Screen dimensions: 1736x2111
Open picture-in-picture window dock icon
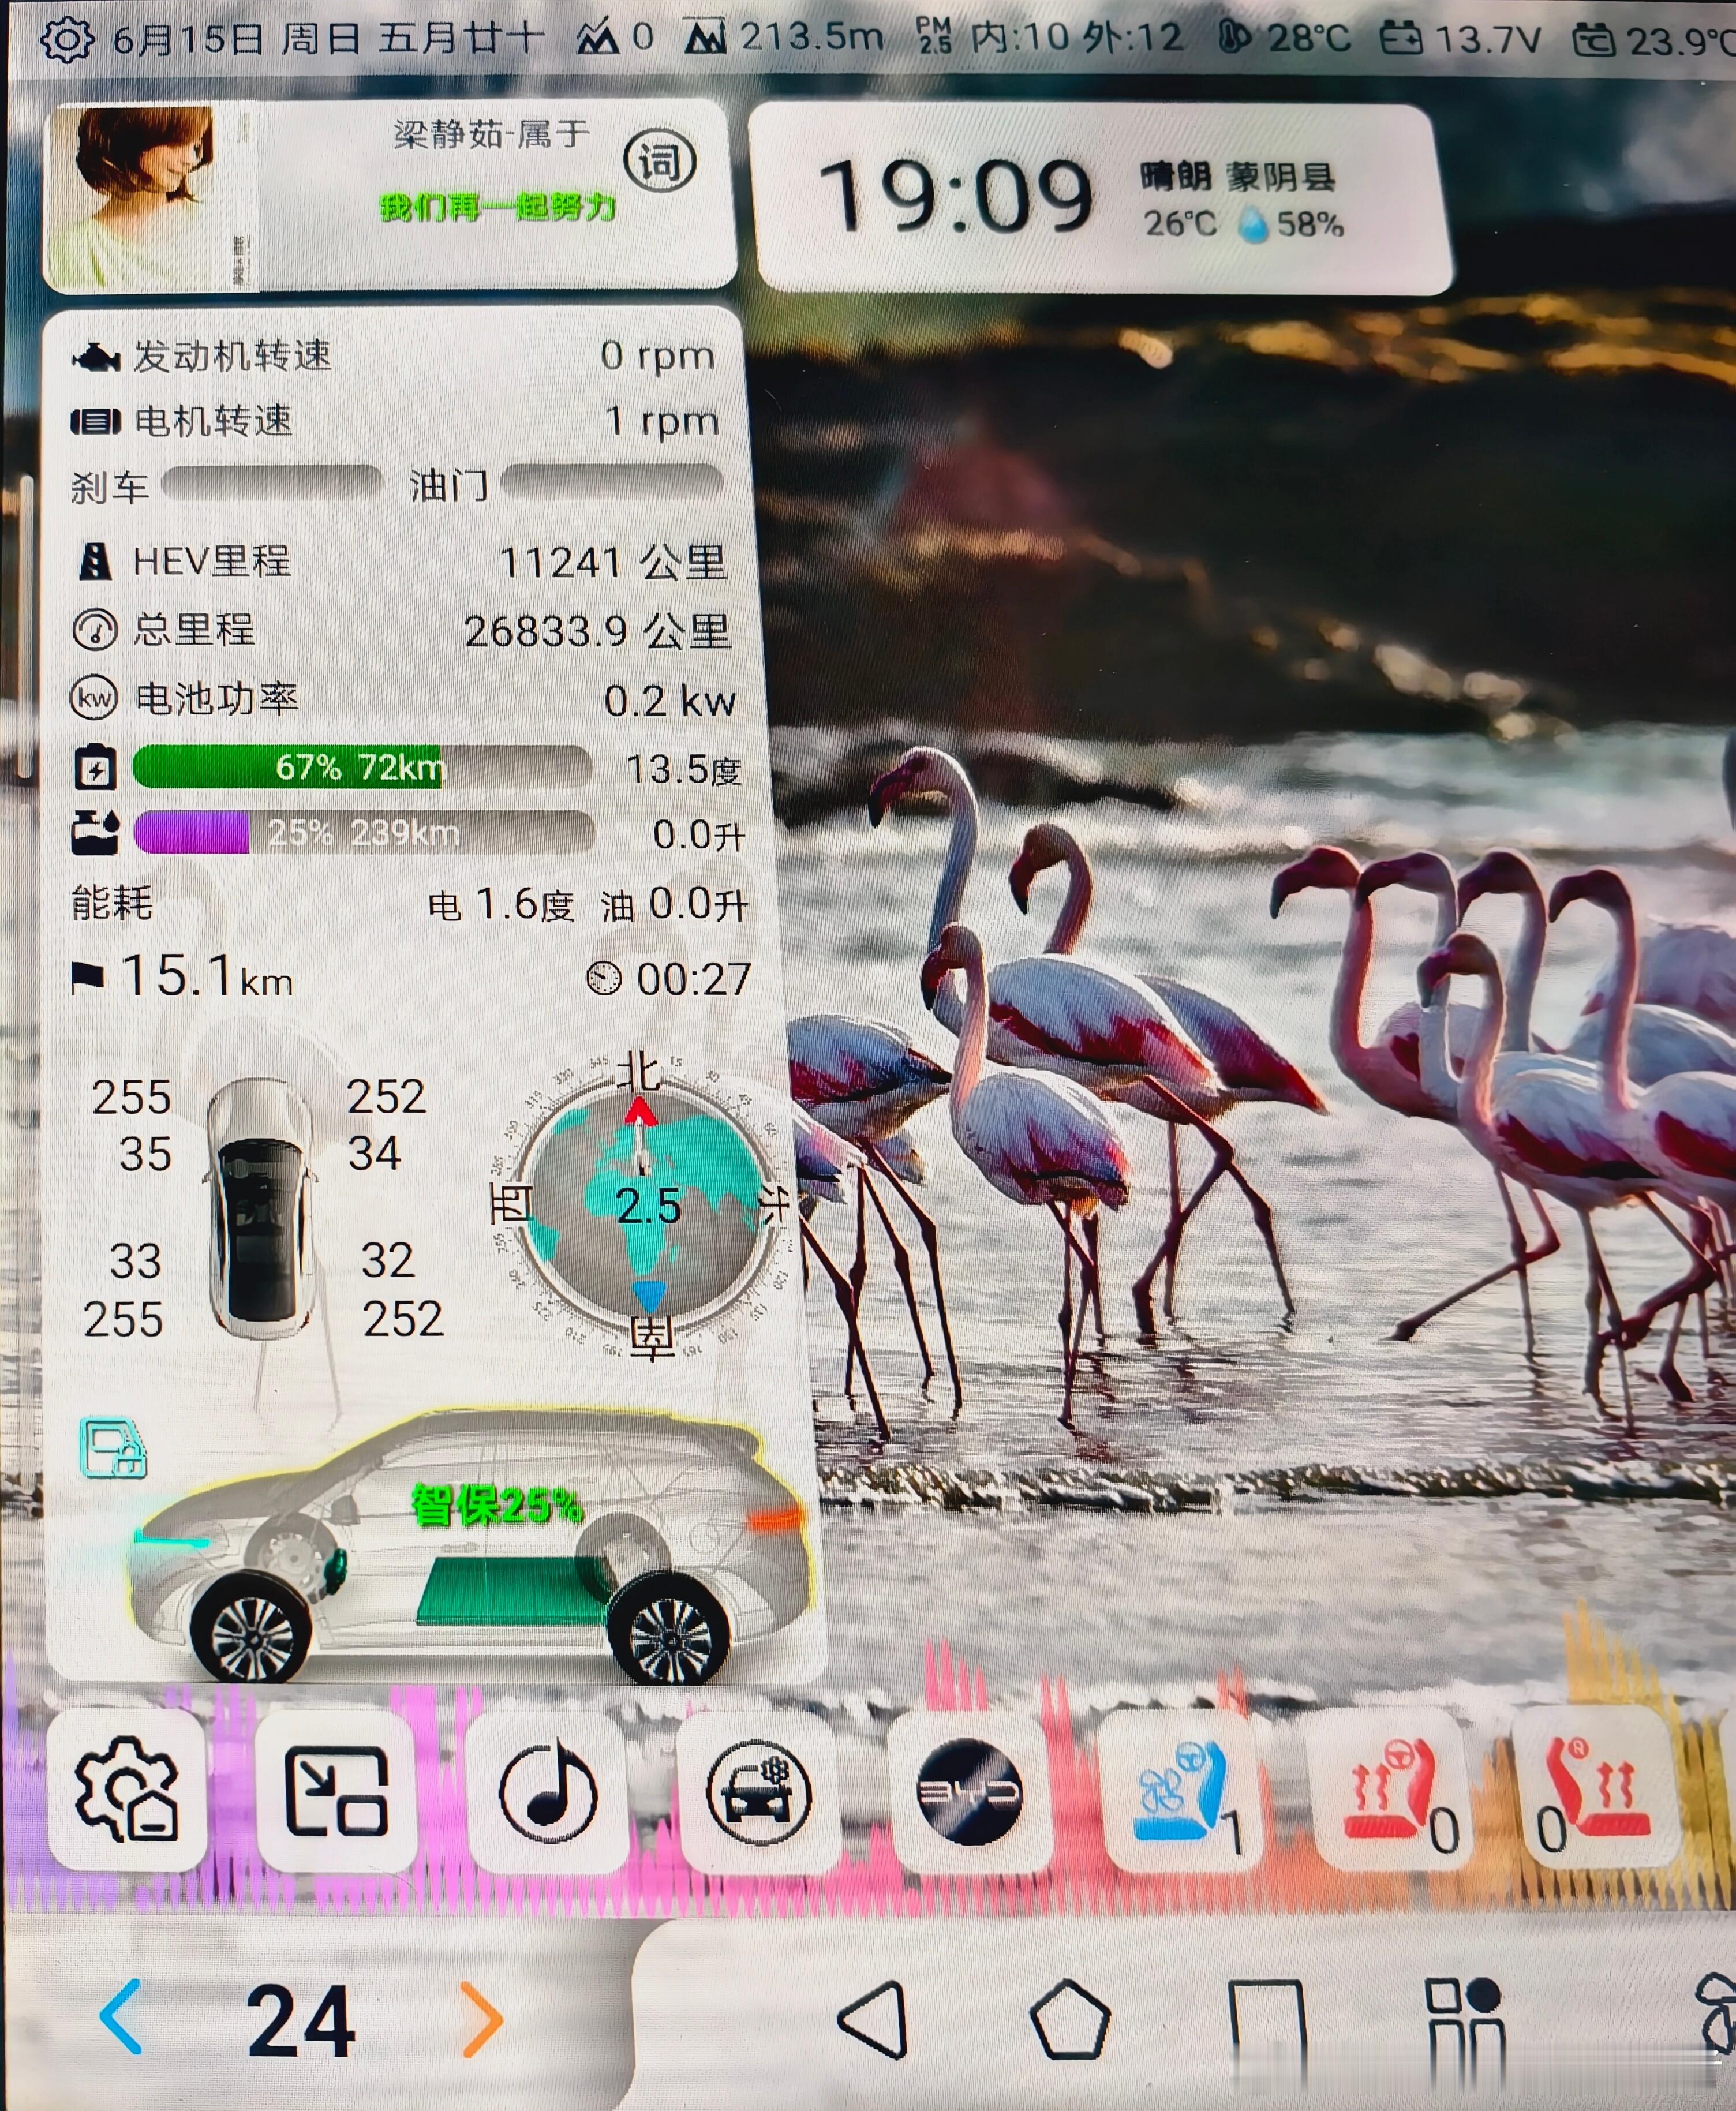coord(336,1791)
